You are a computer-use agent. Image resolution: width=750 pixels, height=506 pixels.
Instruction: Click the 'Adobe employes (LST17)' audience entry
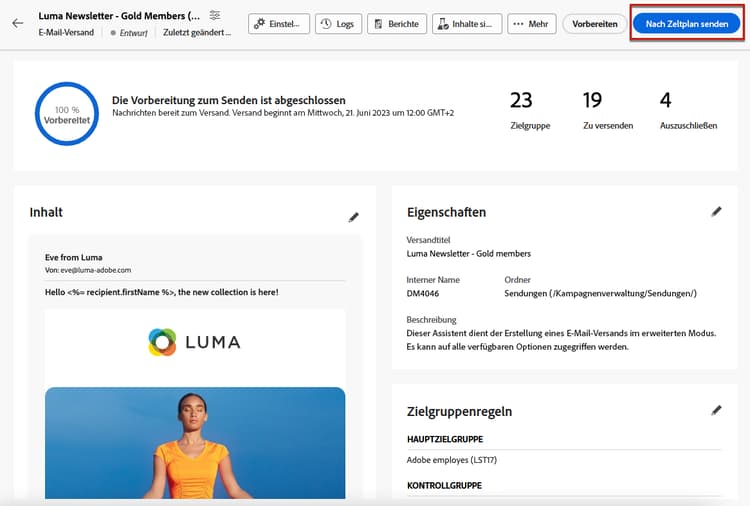click(x=452, y=460)
